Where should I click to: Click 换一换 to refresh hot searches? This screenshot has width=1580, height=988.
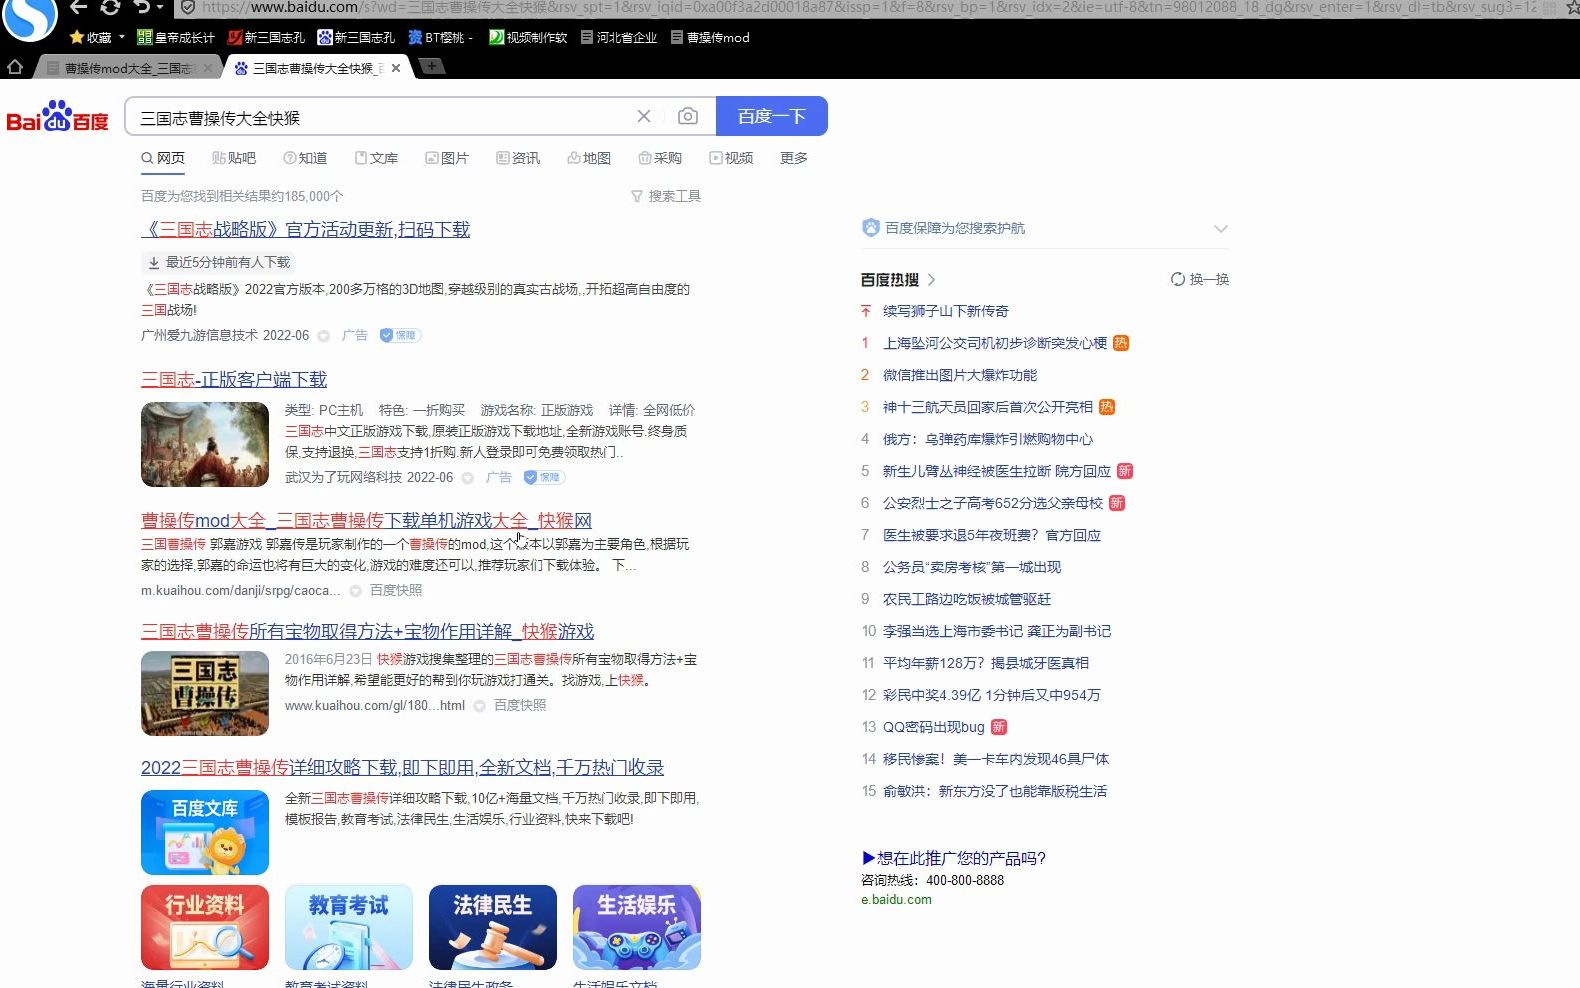1200,279
